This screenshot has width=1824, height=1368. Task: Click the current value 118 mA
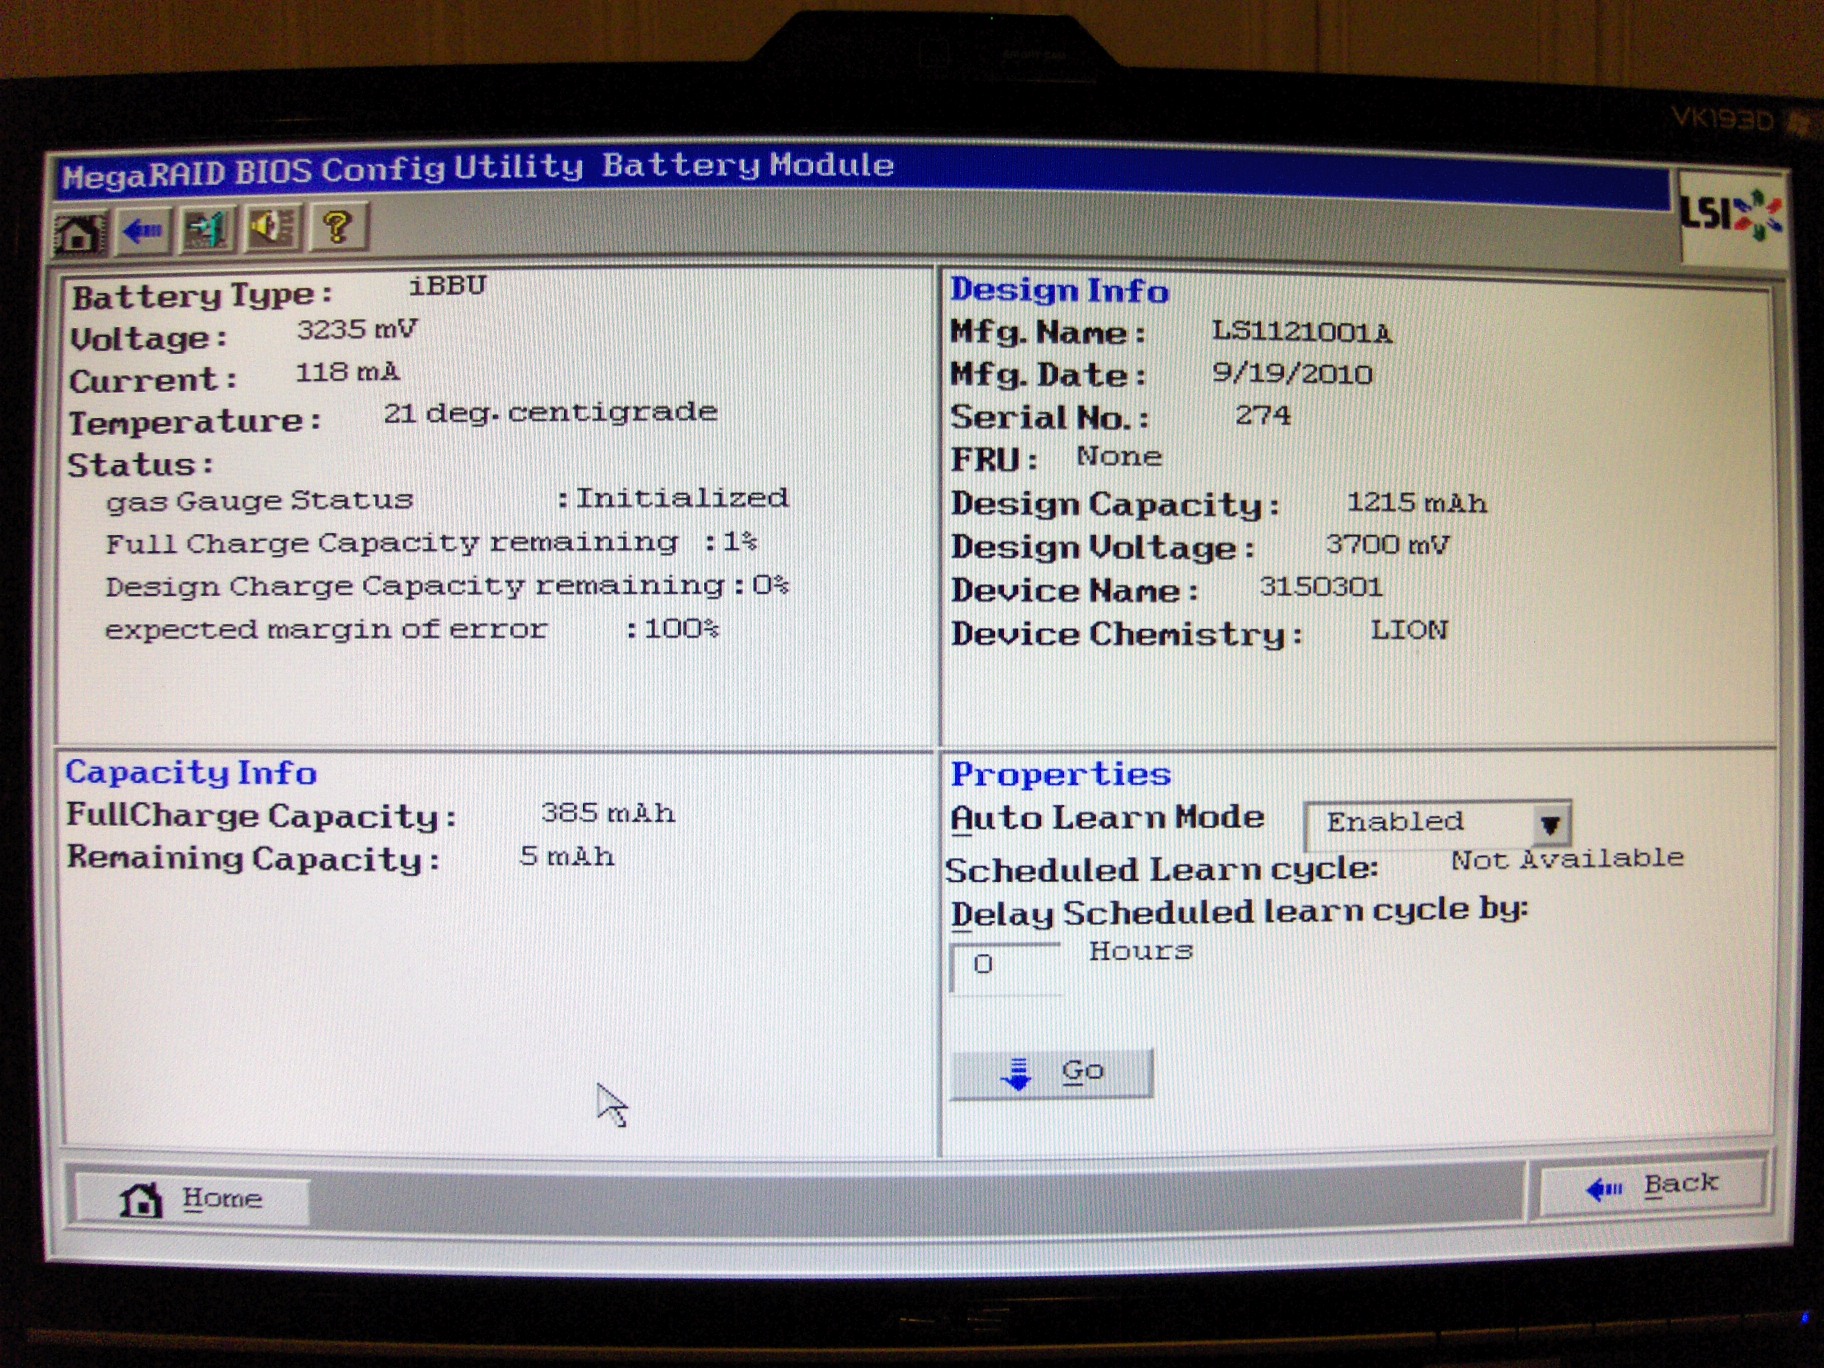(347, 372)
